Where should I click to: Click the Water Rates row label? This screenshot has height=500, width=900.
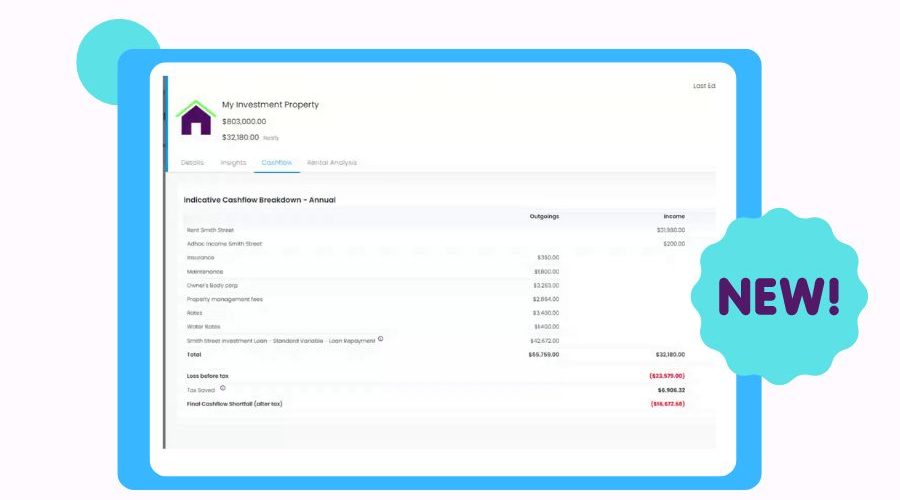(x=203, y=327)
